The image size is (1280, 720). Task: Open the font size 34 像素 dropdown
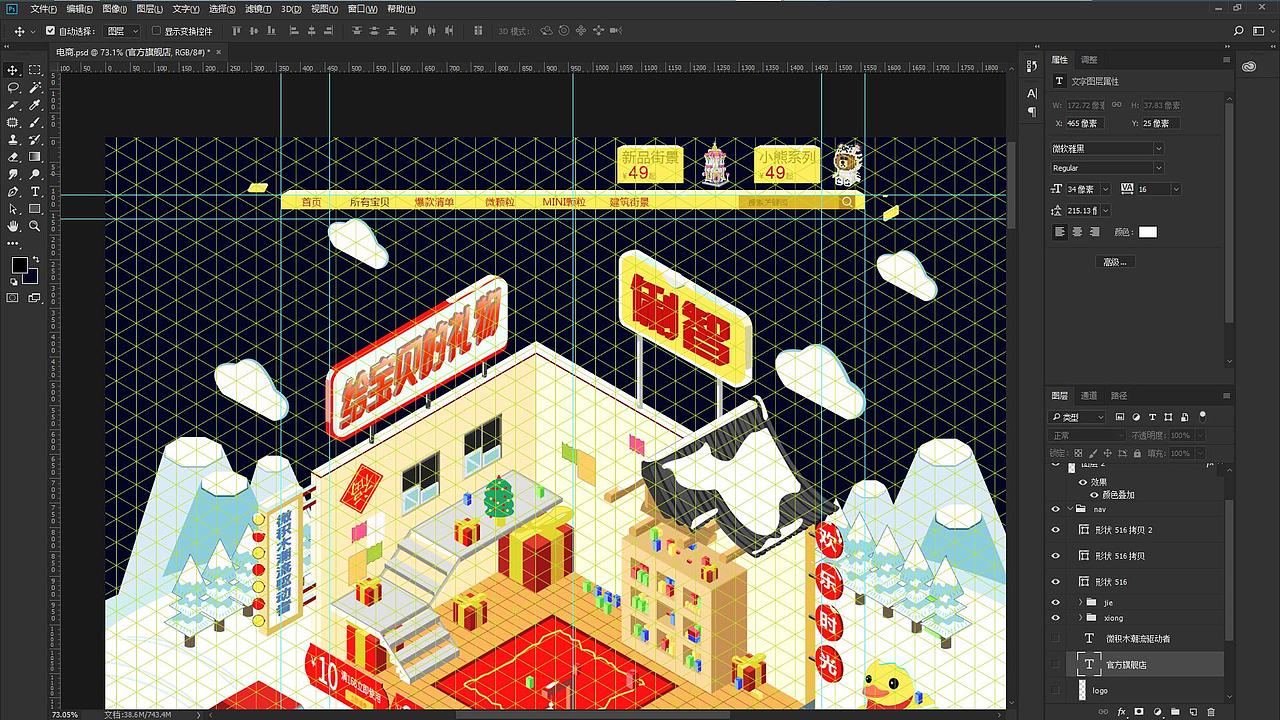(x=1105, y=189)
